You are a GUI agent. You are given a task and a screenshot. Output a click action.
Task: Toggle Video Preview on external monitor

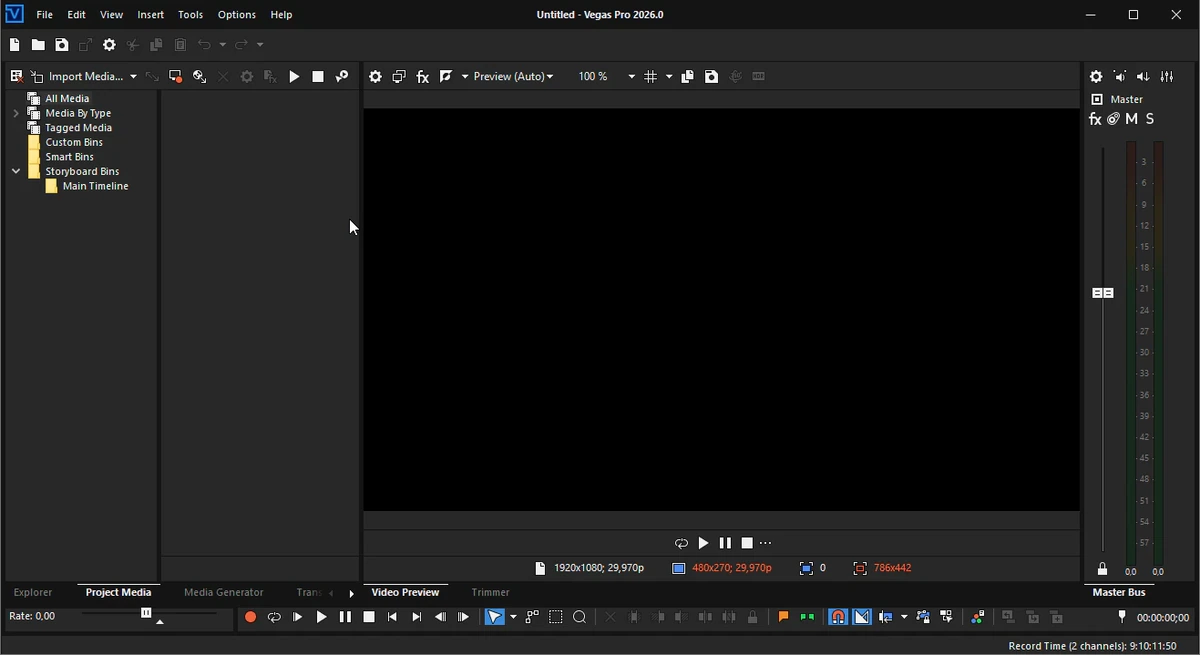point(399,77)
